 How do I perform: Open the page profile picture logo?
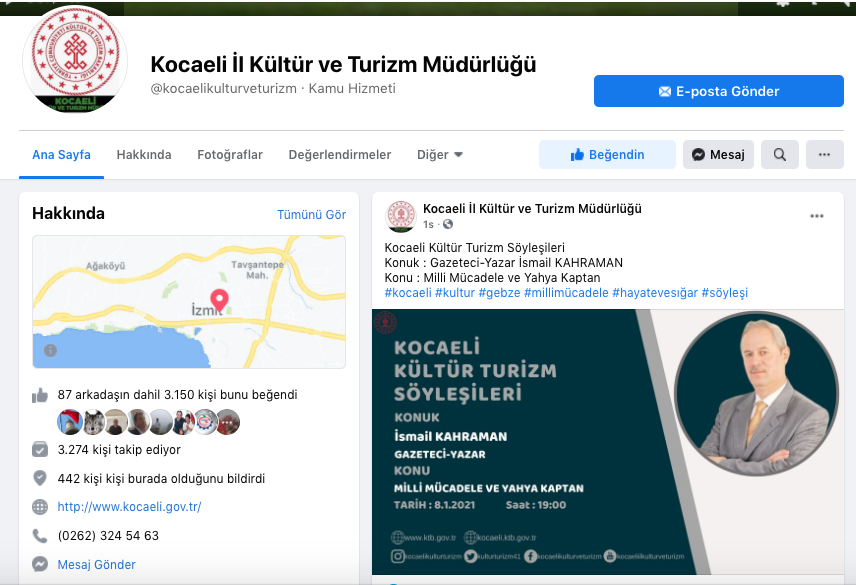click(x=75, y=59)
